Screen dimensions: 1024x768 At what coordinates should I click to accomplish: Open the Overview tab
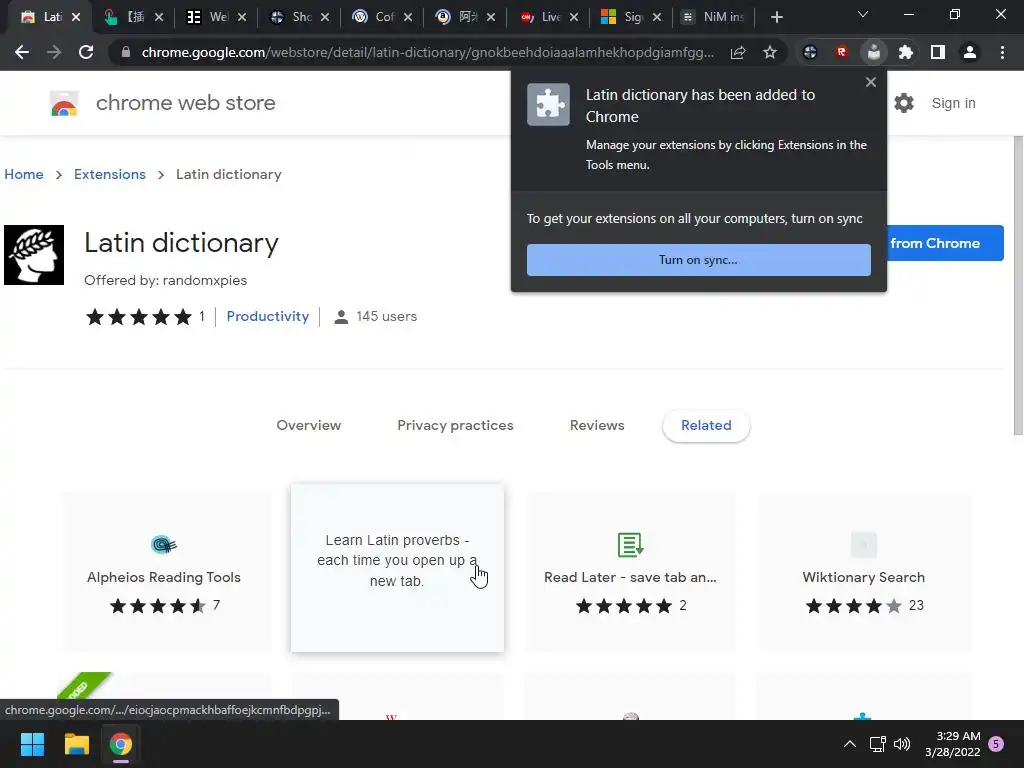tap(308, 425)
